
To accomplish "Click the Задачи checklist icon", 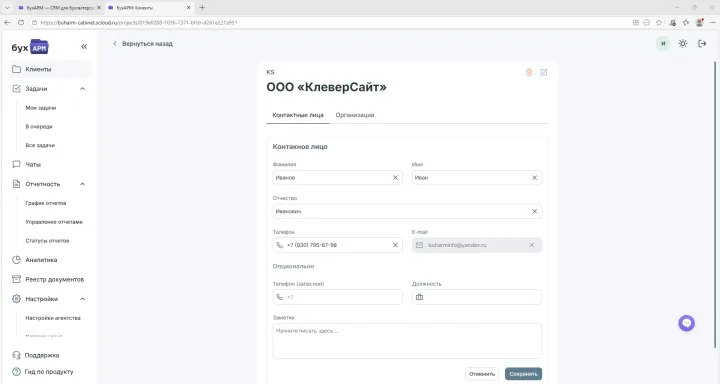I will point(17,89).
